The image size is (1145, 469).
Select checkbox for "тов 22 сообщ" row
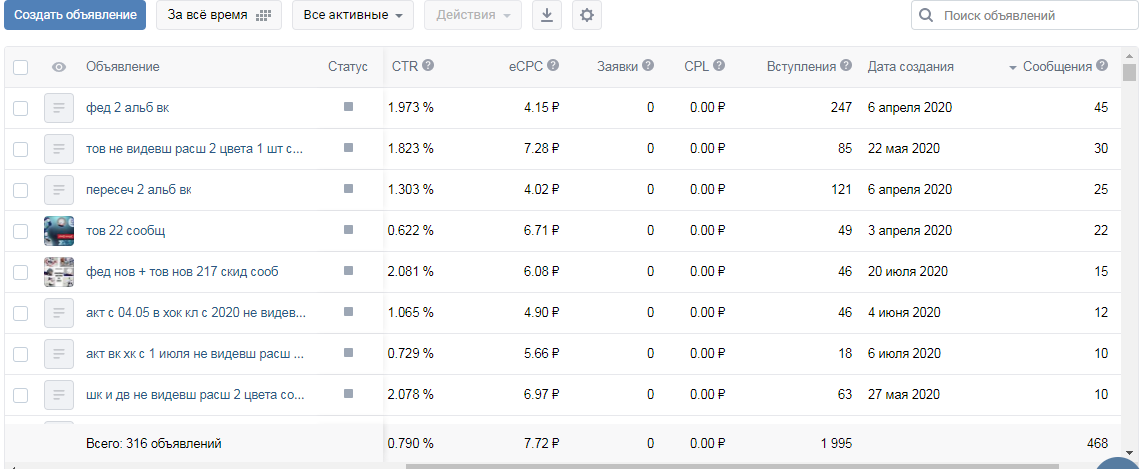(x=21, y=231)
